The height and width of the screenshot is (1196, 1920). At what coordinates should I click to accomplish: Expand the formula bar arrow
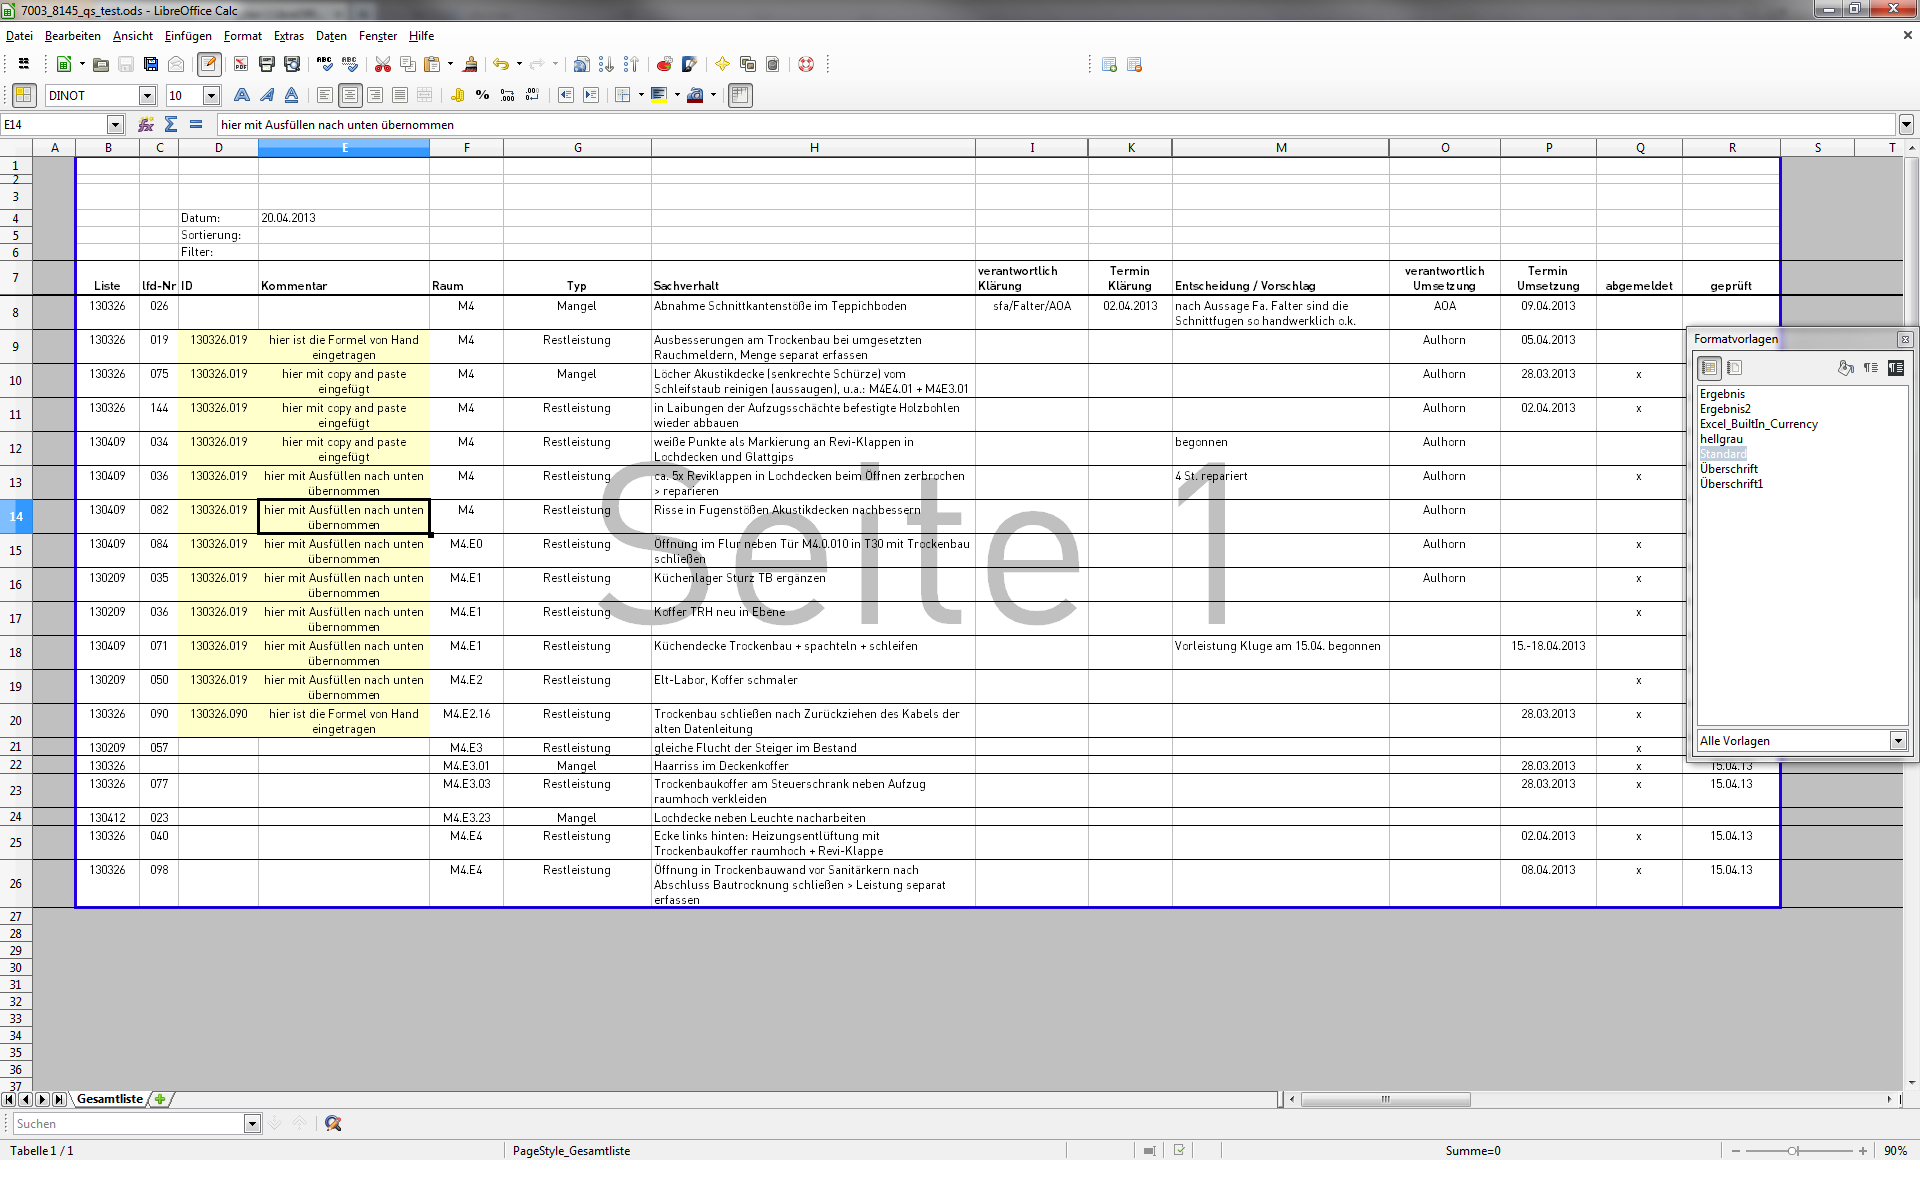(1906, 125)
